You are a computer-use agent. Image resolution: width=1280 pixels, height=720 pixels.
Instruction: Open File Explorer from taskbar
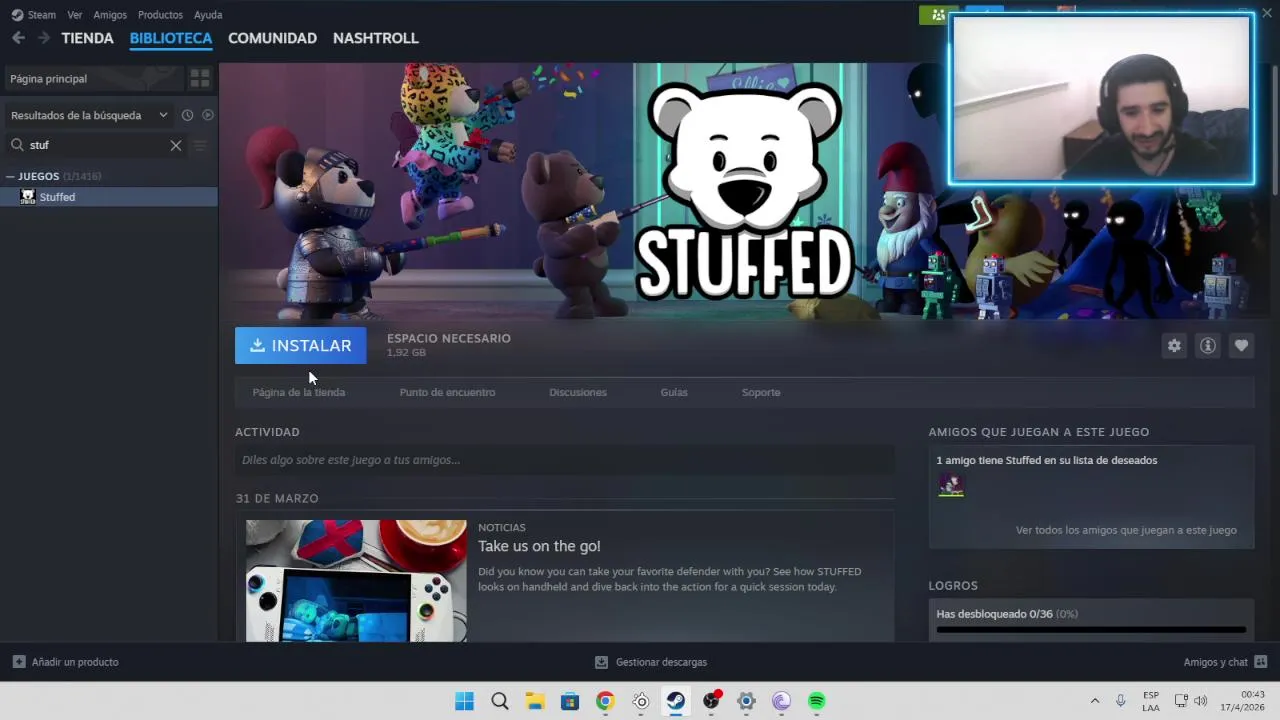[535, 701]
